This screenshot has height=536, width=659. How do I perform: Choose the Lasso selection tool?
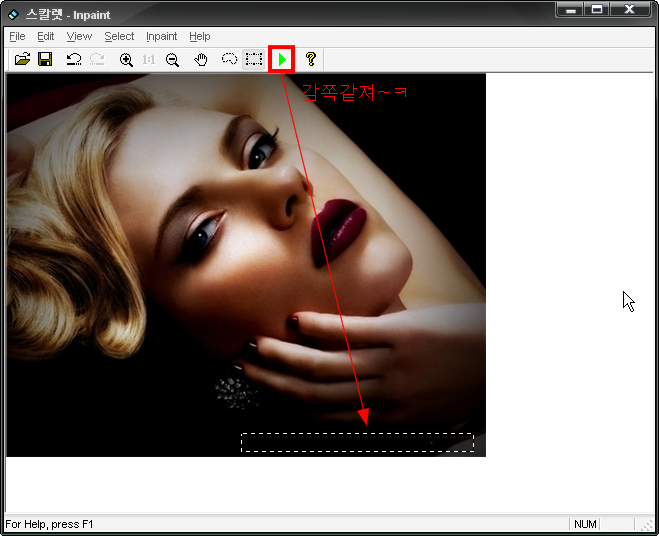(229, 60)
